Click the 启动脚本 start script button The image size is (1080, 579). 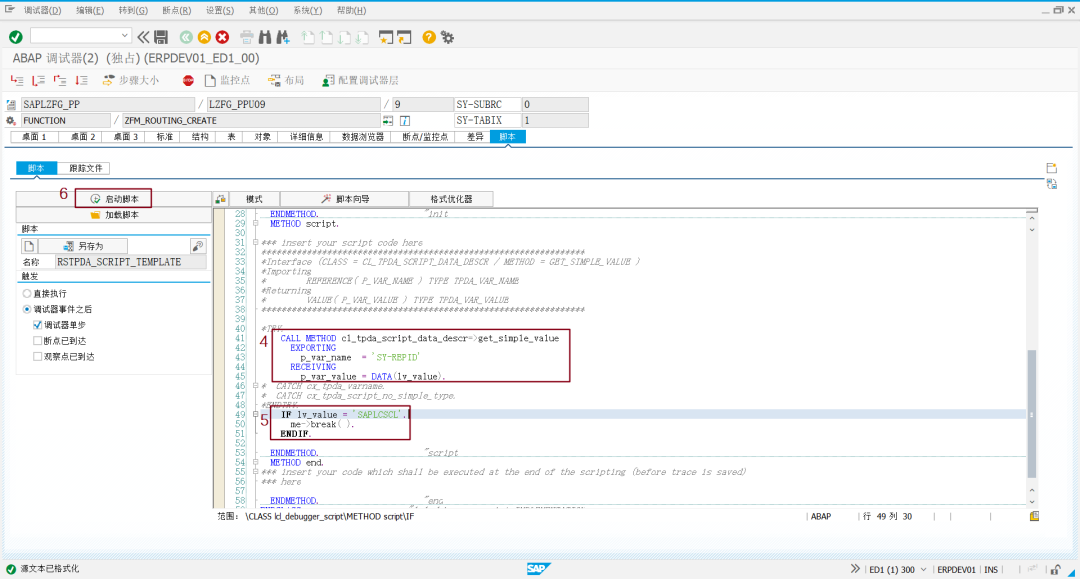[114, 199]
